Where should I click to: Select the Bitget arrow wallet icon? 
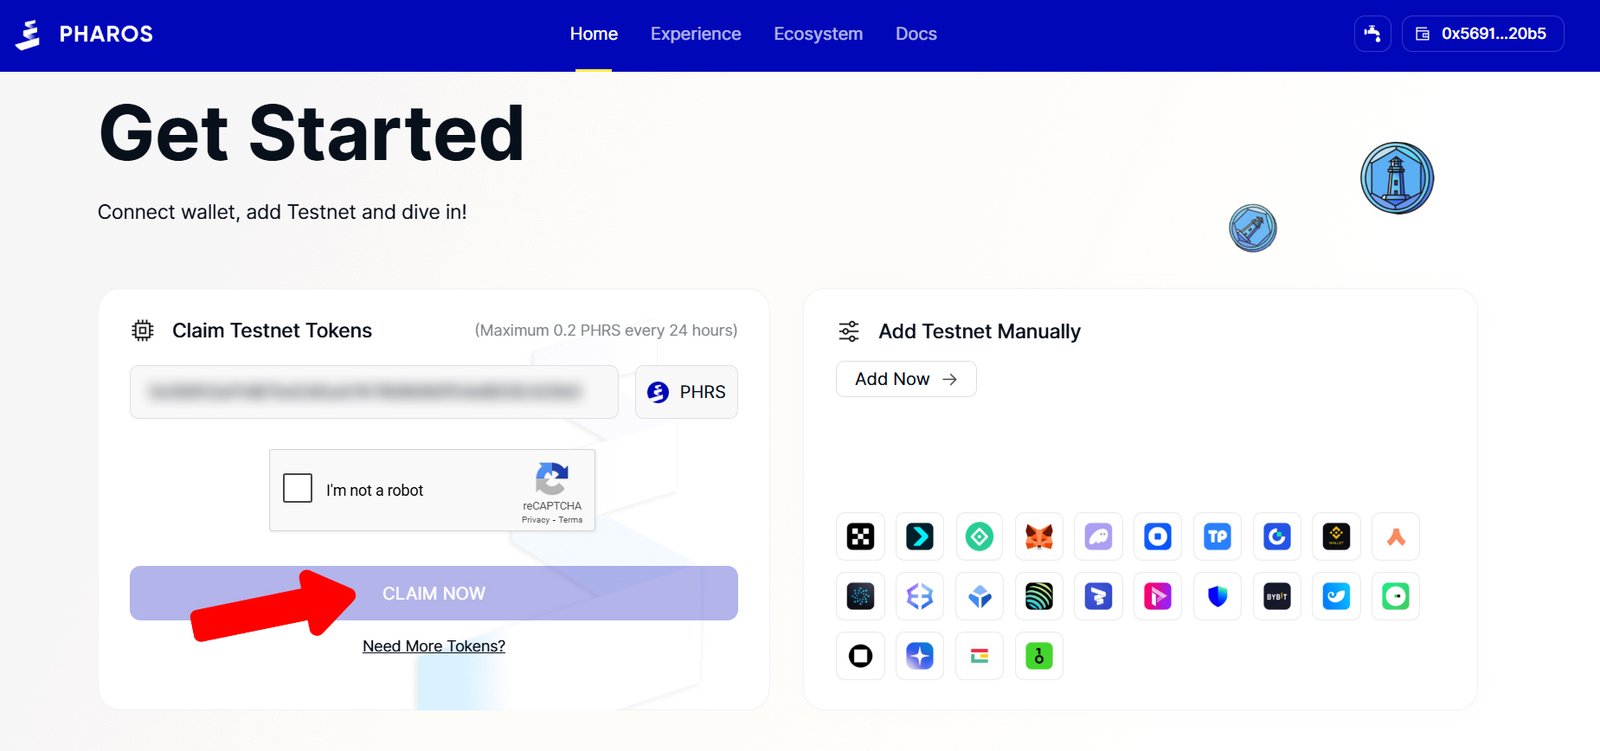click(x=919, y=537)
